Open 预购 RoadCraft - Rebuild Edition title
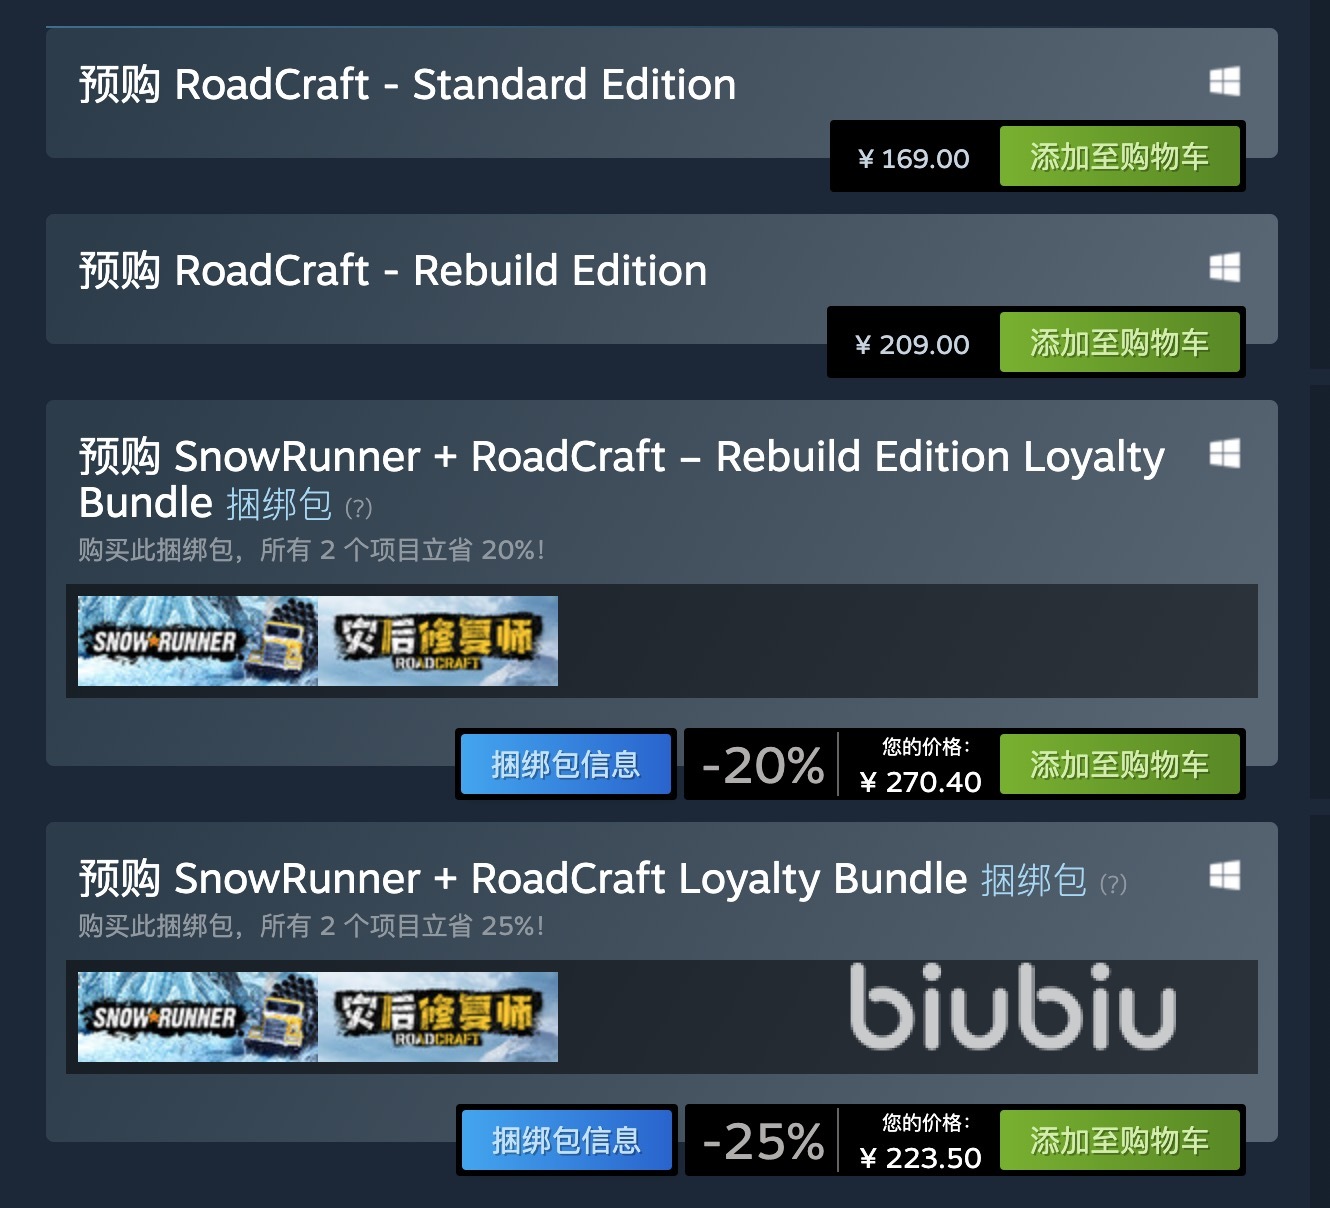 pos(393,271)
